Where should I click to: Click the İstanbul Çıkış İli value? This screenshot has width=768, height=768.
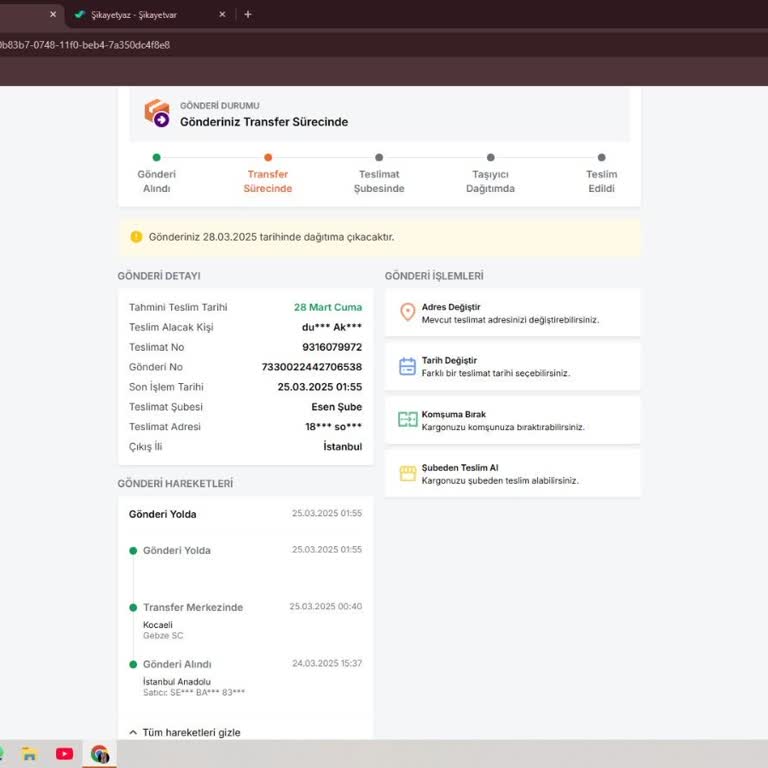[x=342, y=447]
